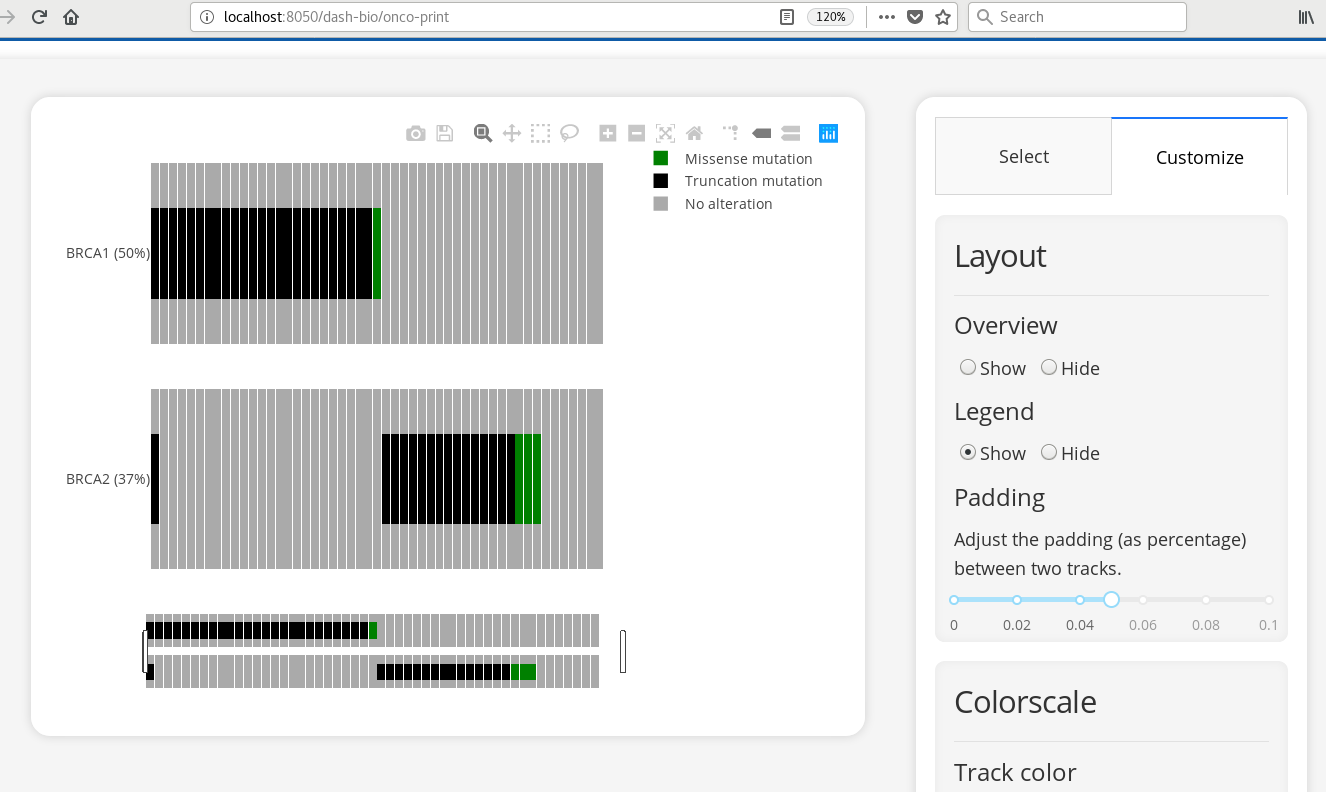Show the Overview panel
The image size is (1326, 792).
click(x=968, y=367)
